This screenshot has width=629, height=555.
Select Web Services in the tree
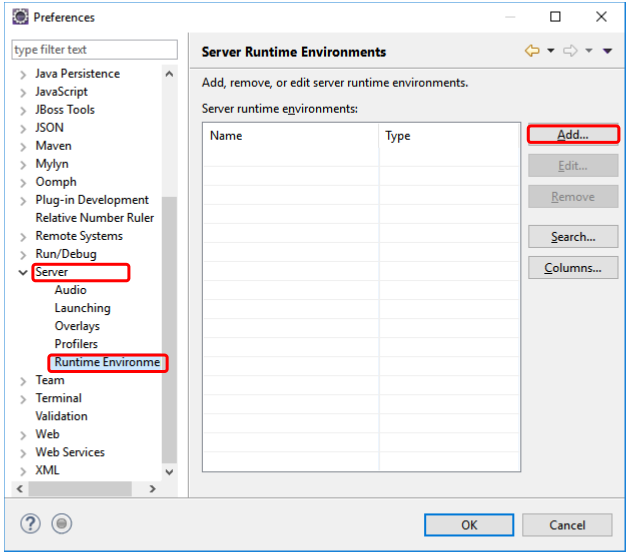[x=70, y=452]
